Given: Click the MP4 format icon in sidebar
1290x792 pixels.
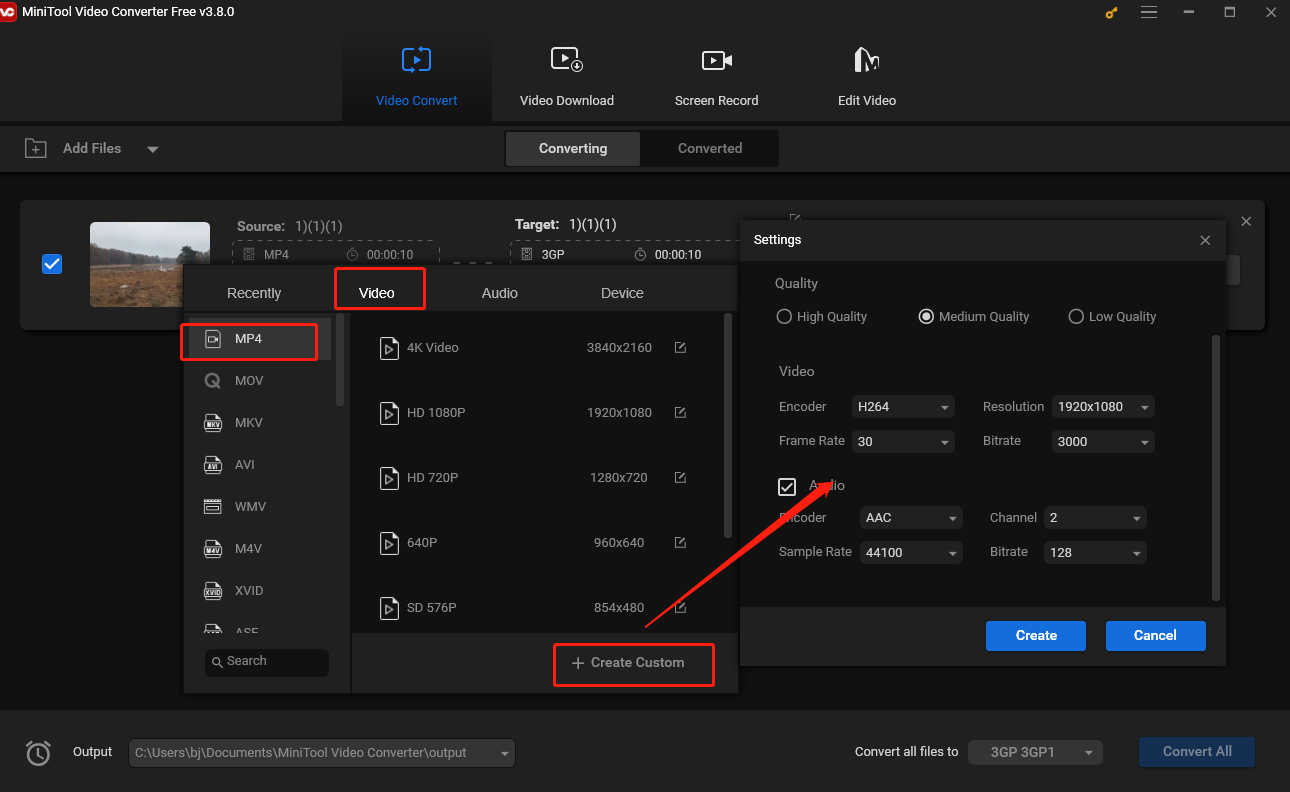Looking at the screenshot, I should tap(213, 339).
